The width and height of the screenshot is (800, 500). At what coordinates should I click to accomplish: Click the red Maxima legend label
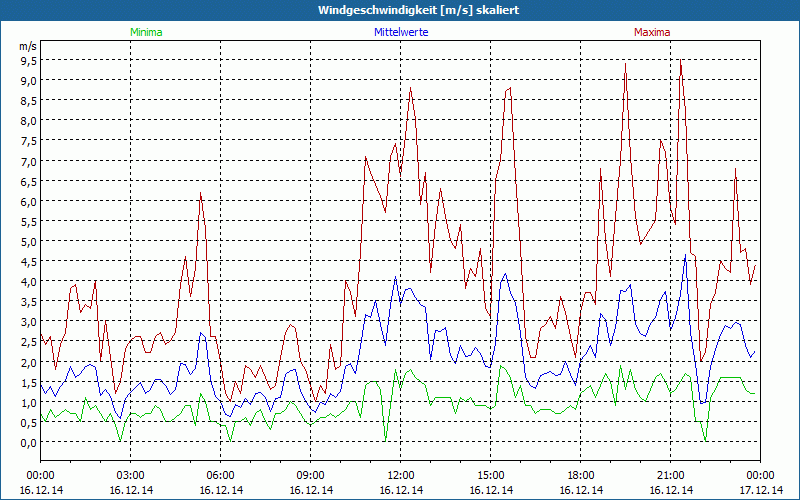652,32
